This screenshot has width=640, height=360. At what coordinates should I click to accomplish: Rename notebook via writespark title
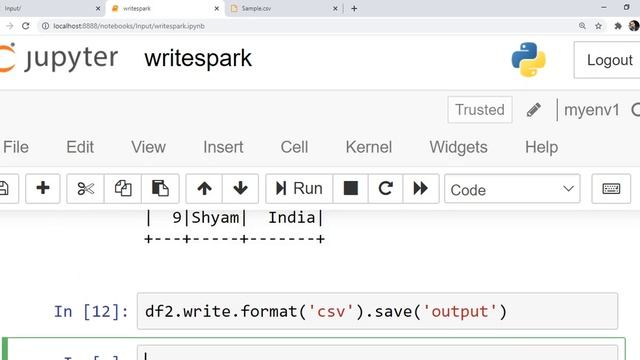pos(198,58)
